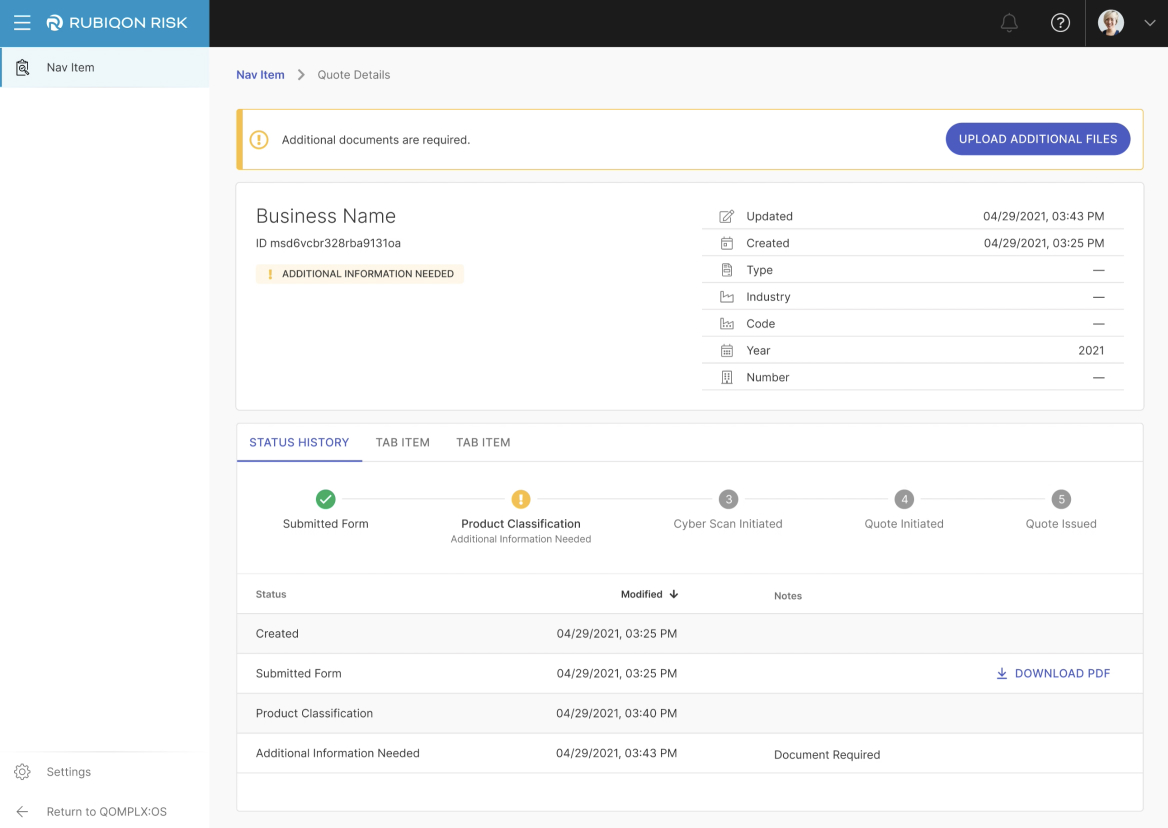Click the Type document icon
The image size is (1168, 828).
click(x=726, y=270)
